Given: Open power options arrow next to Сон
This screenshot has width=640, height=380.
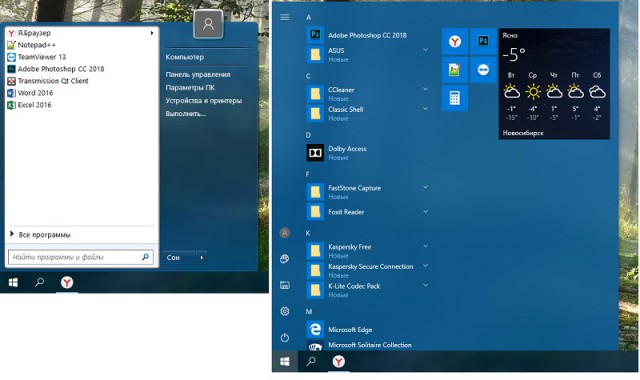Looking at the screenshot, I should [x=202, y=257].
